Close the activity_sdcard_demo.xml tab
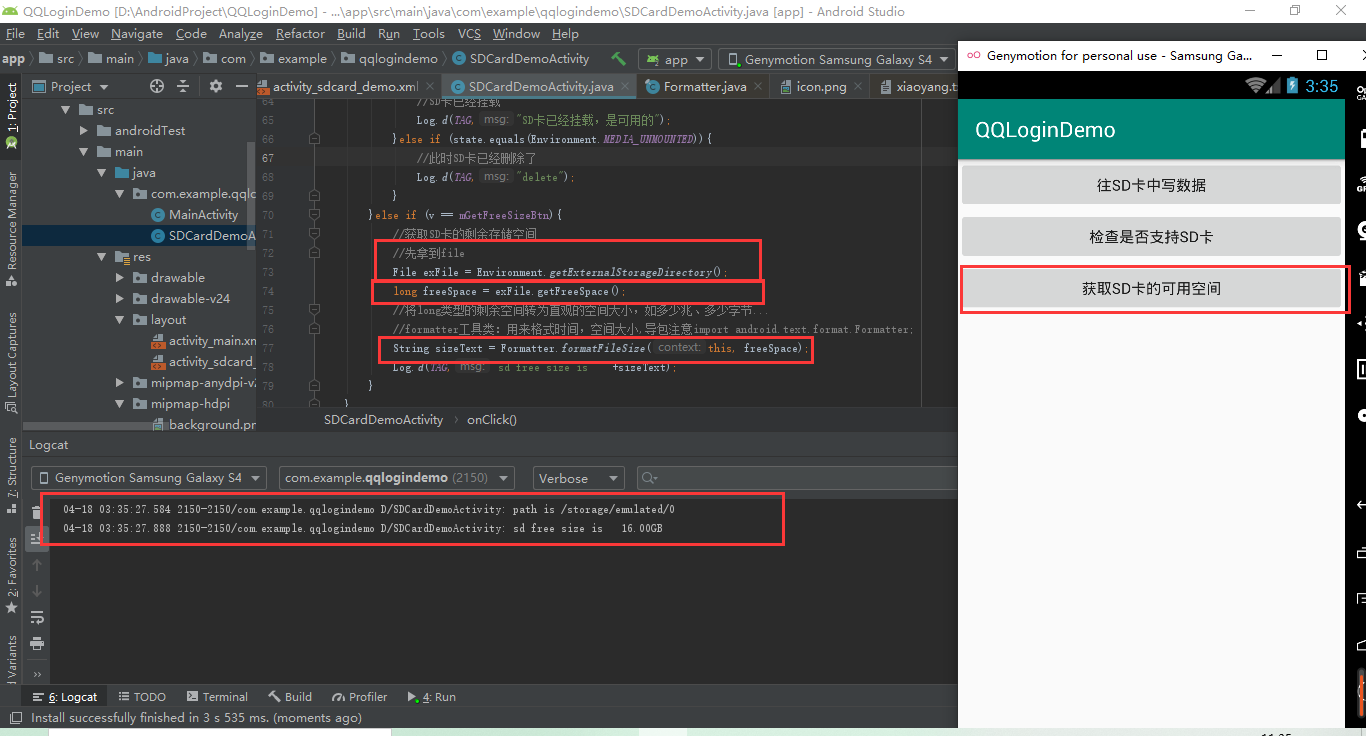Viewport: 1366px width, 736px height. [x=431, y=87]
